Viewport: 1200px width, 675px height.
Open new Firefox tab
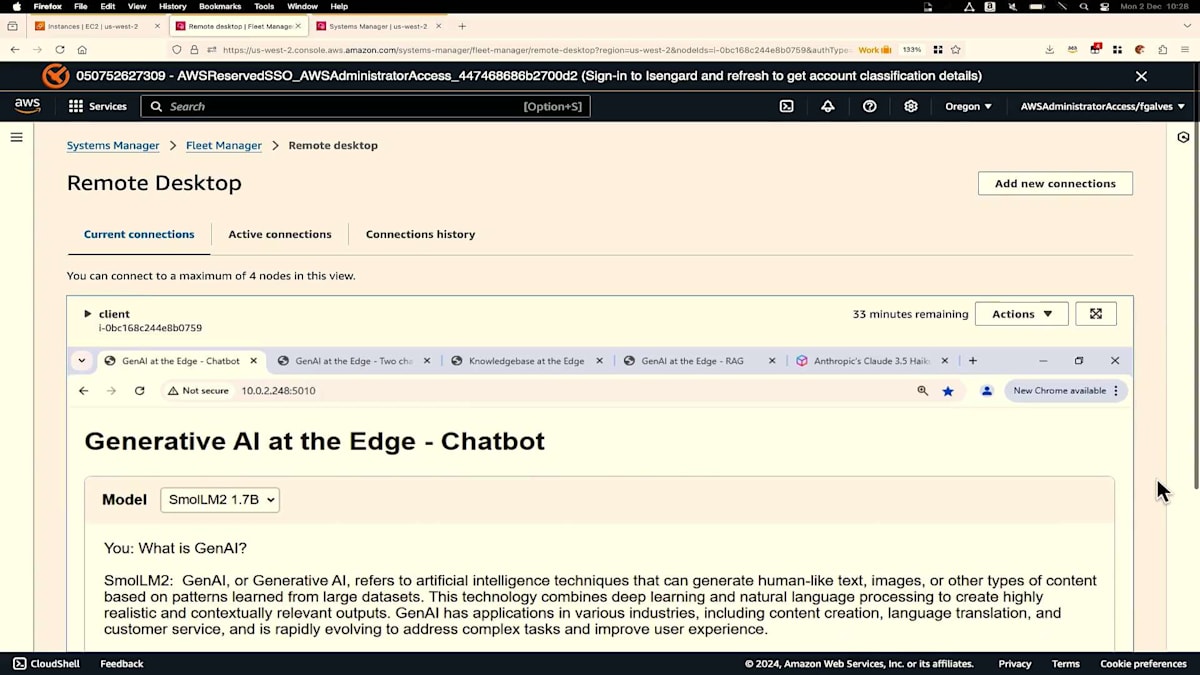462,26
